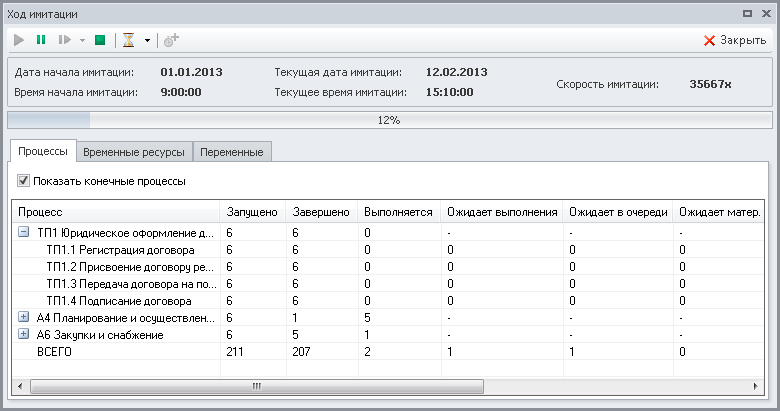Click the 12% simulation progress bar
This screenshot has width=780, height=411.
pyautogui.click(x=389, y=120)
